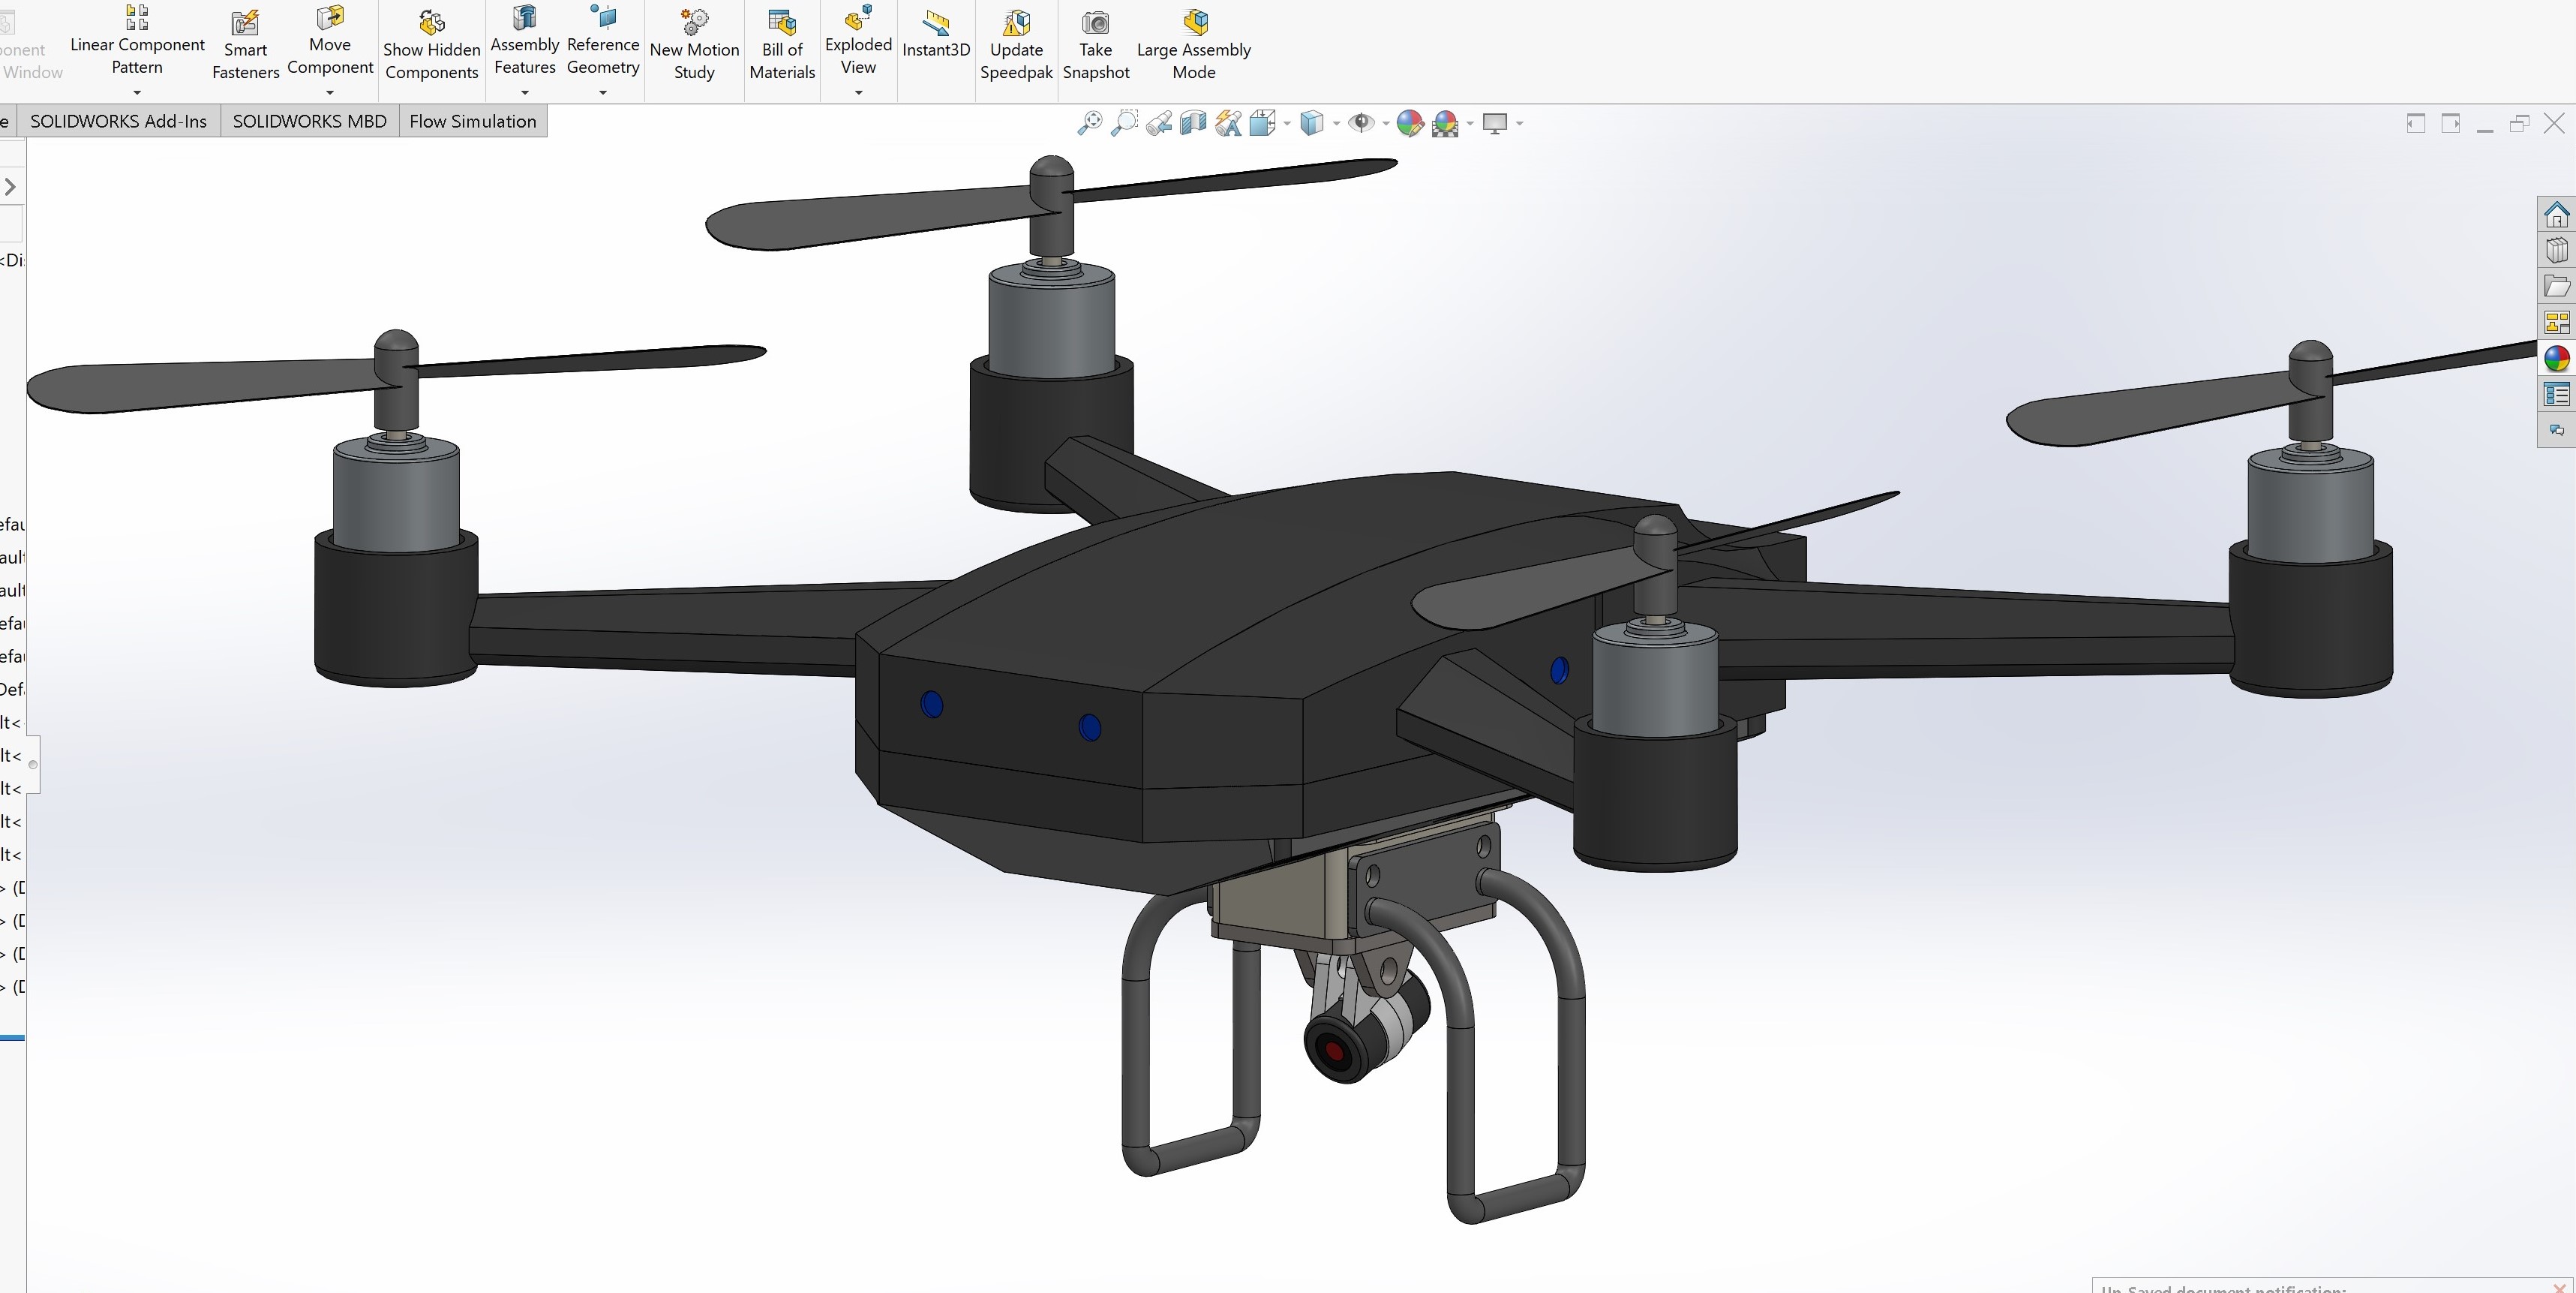Click Zoom to Area icon
This screenshot has height=1293, width=2576.
(1124, 123)
